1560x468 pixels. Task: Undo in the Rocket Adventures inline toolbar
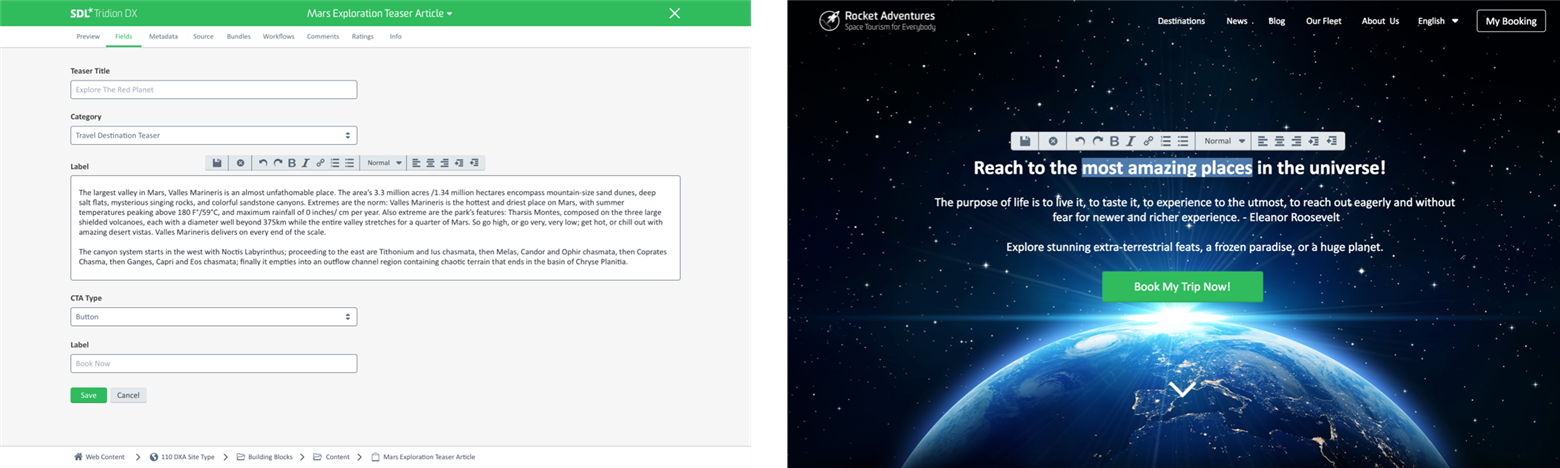tap(1080, 141)
